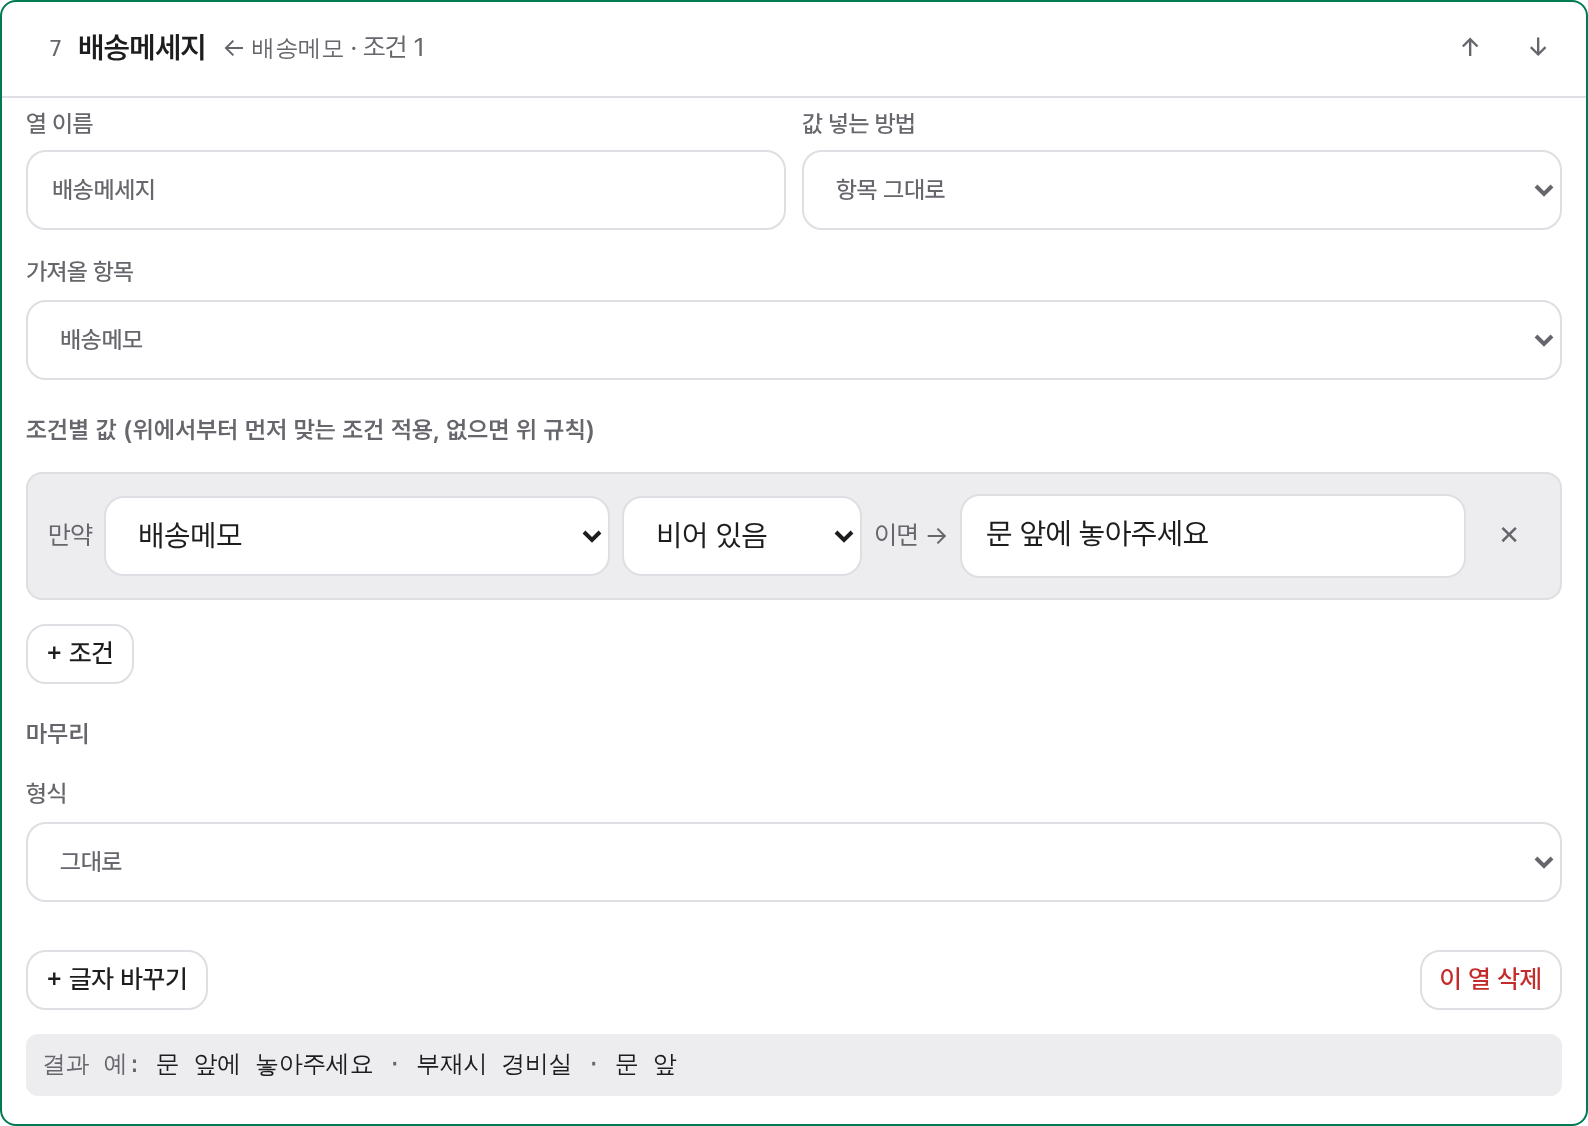Screen dimensions: 1588x1126
Task: Click the 열 이름 label
Action: [x=59, y=123]
